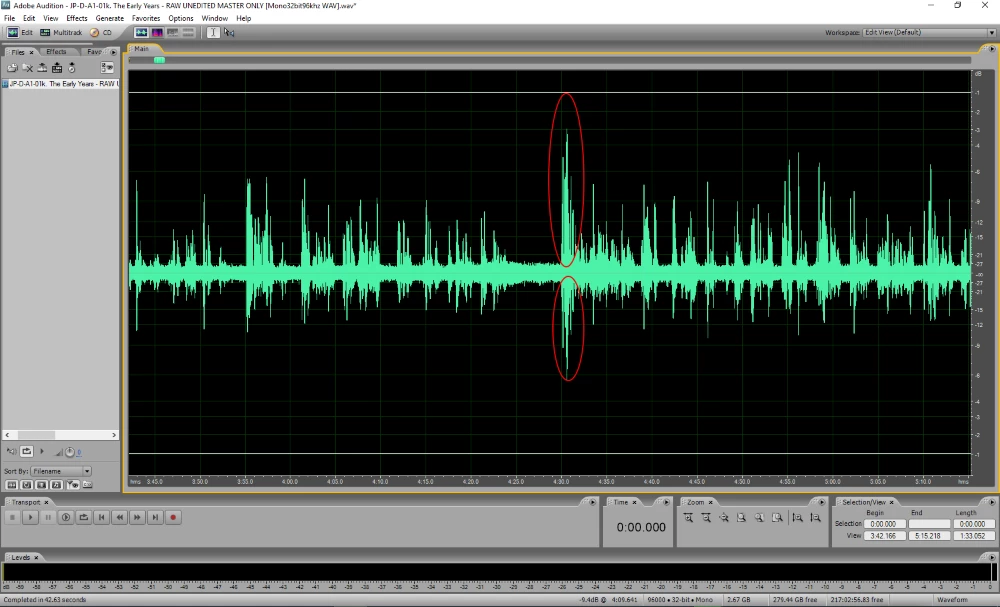Toggle show loop files filter button
1000x607 pixels.
click(x=27, y=485)
